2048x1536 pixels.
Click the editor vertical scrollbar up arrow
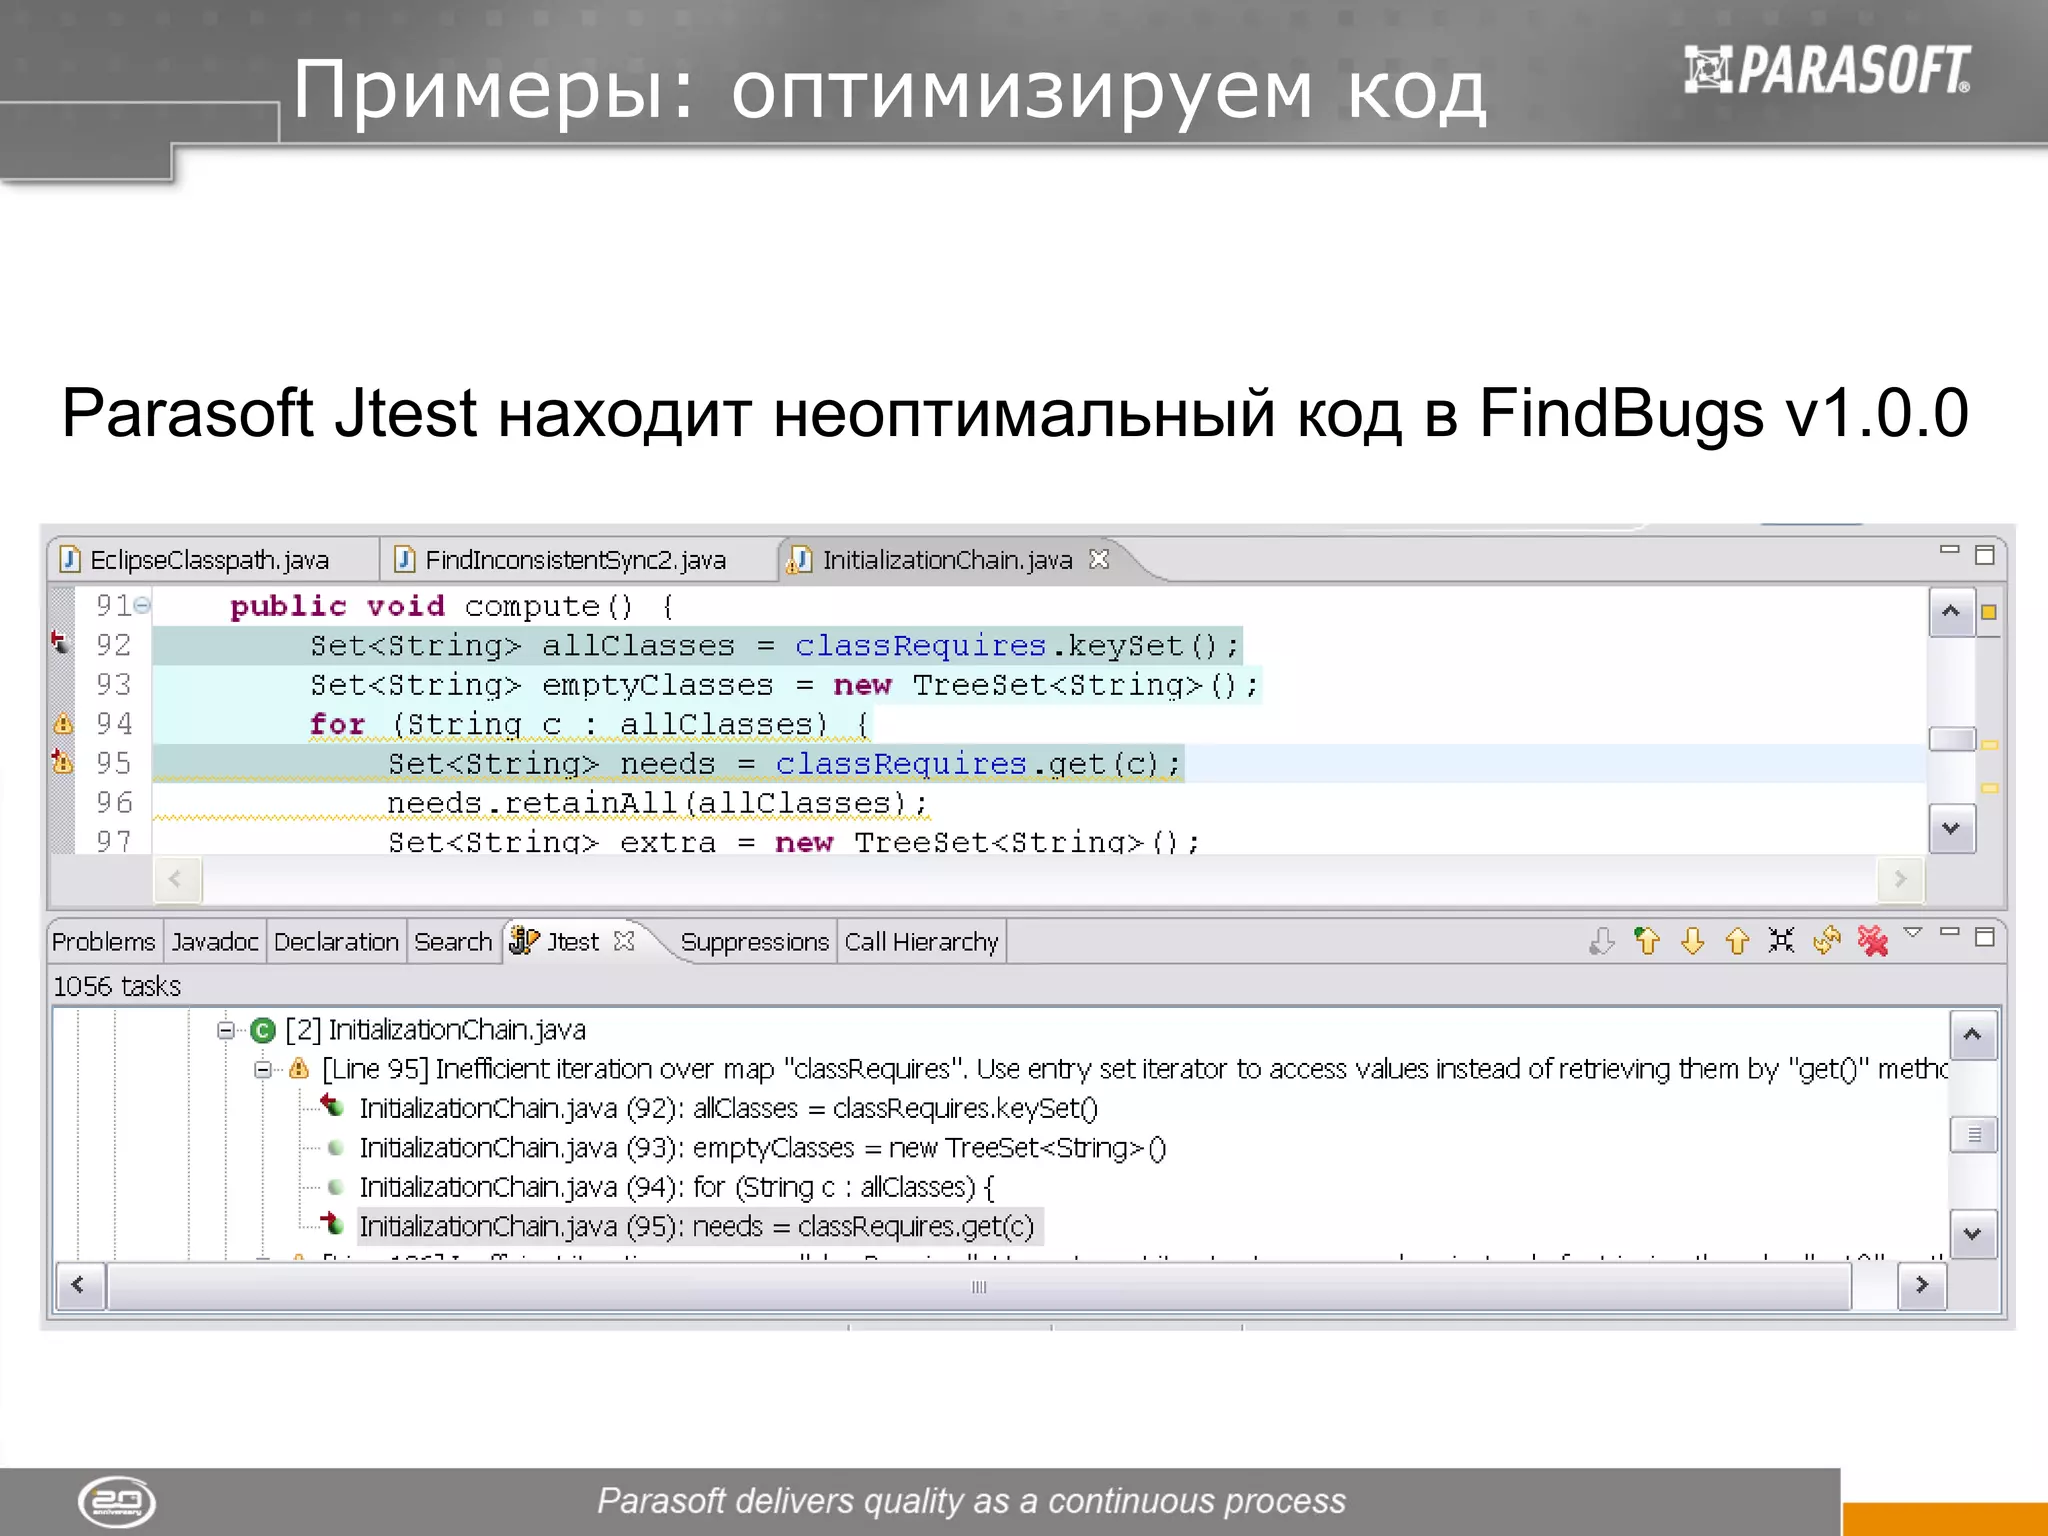pos(1951,611)
